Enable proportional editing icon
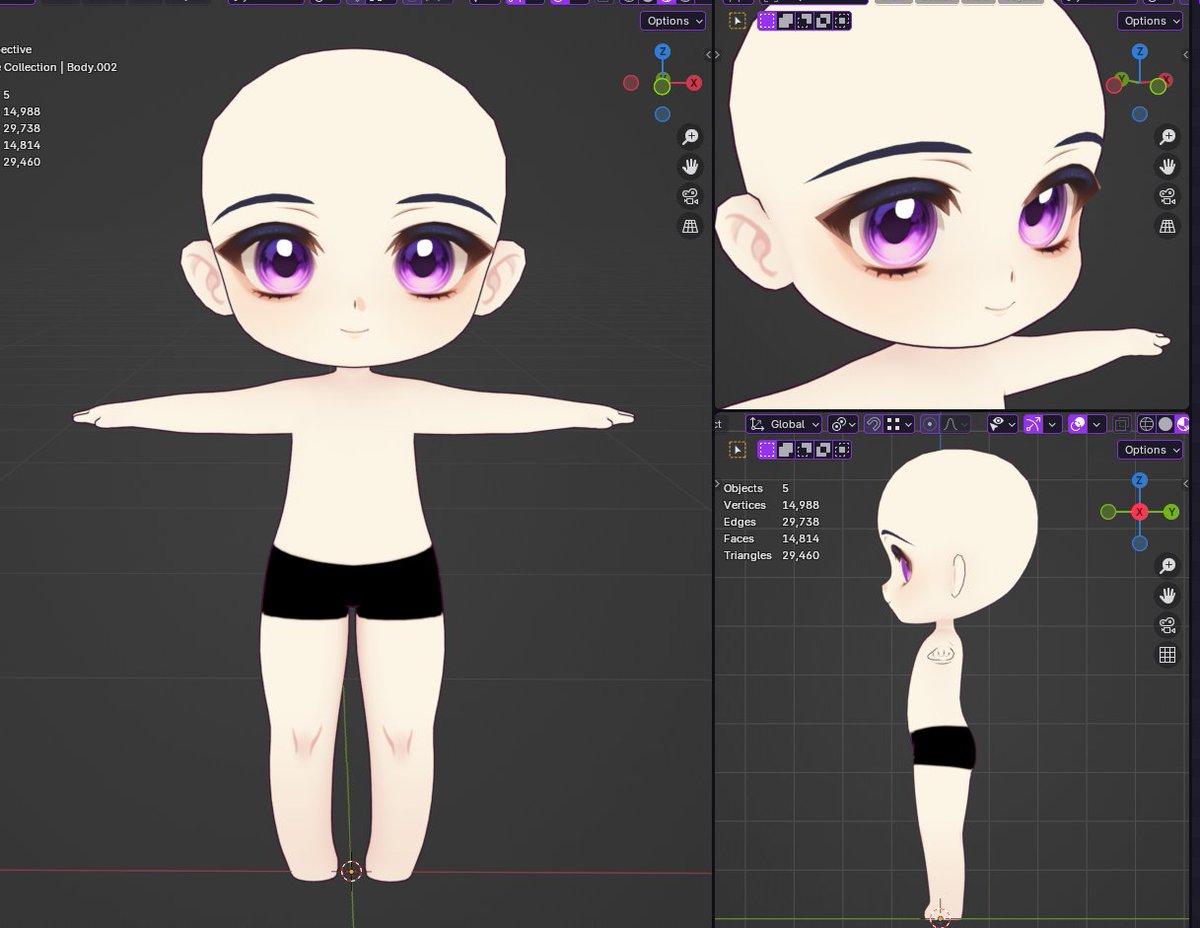The width and height of the screenshot is (1200, 928). [930, 424]
